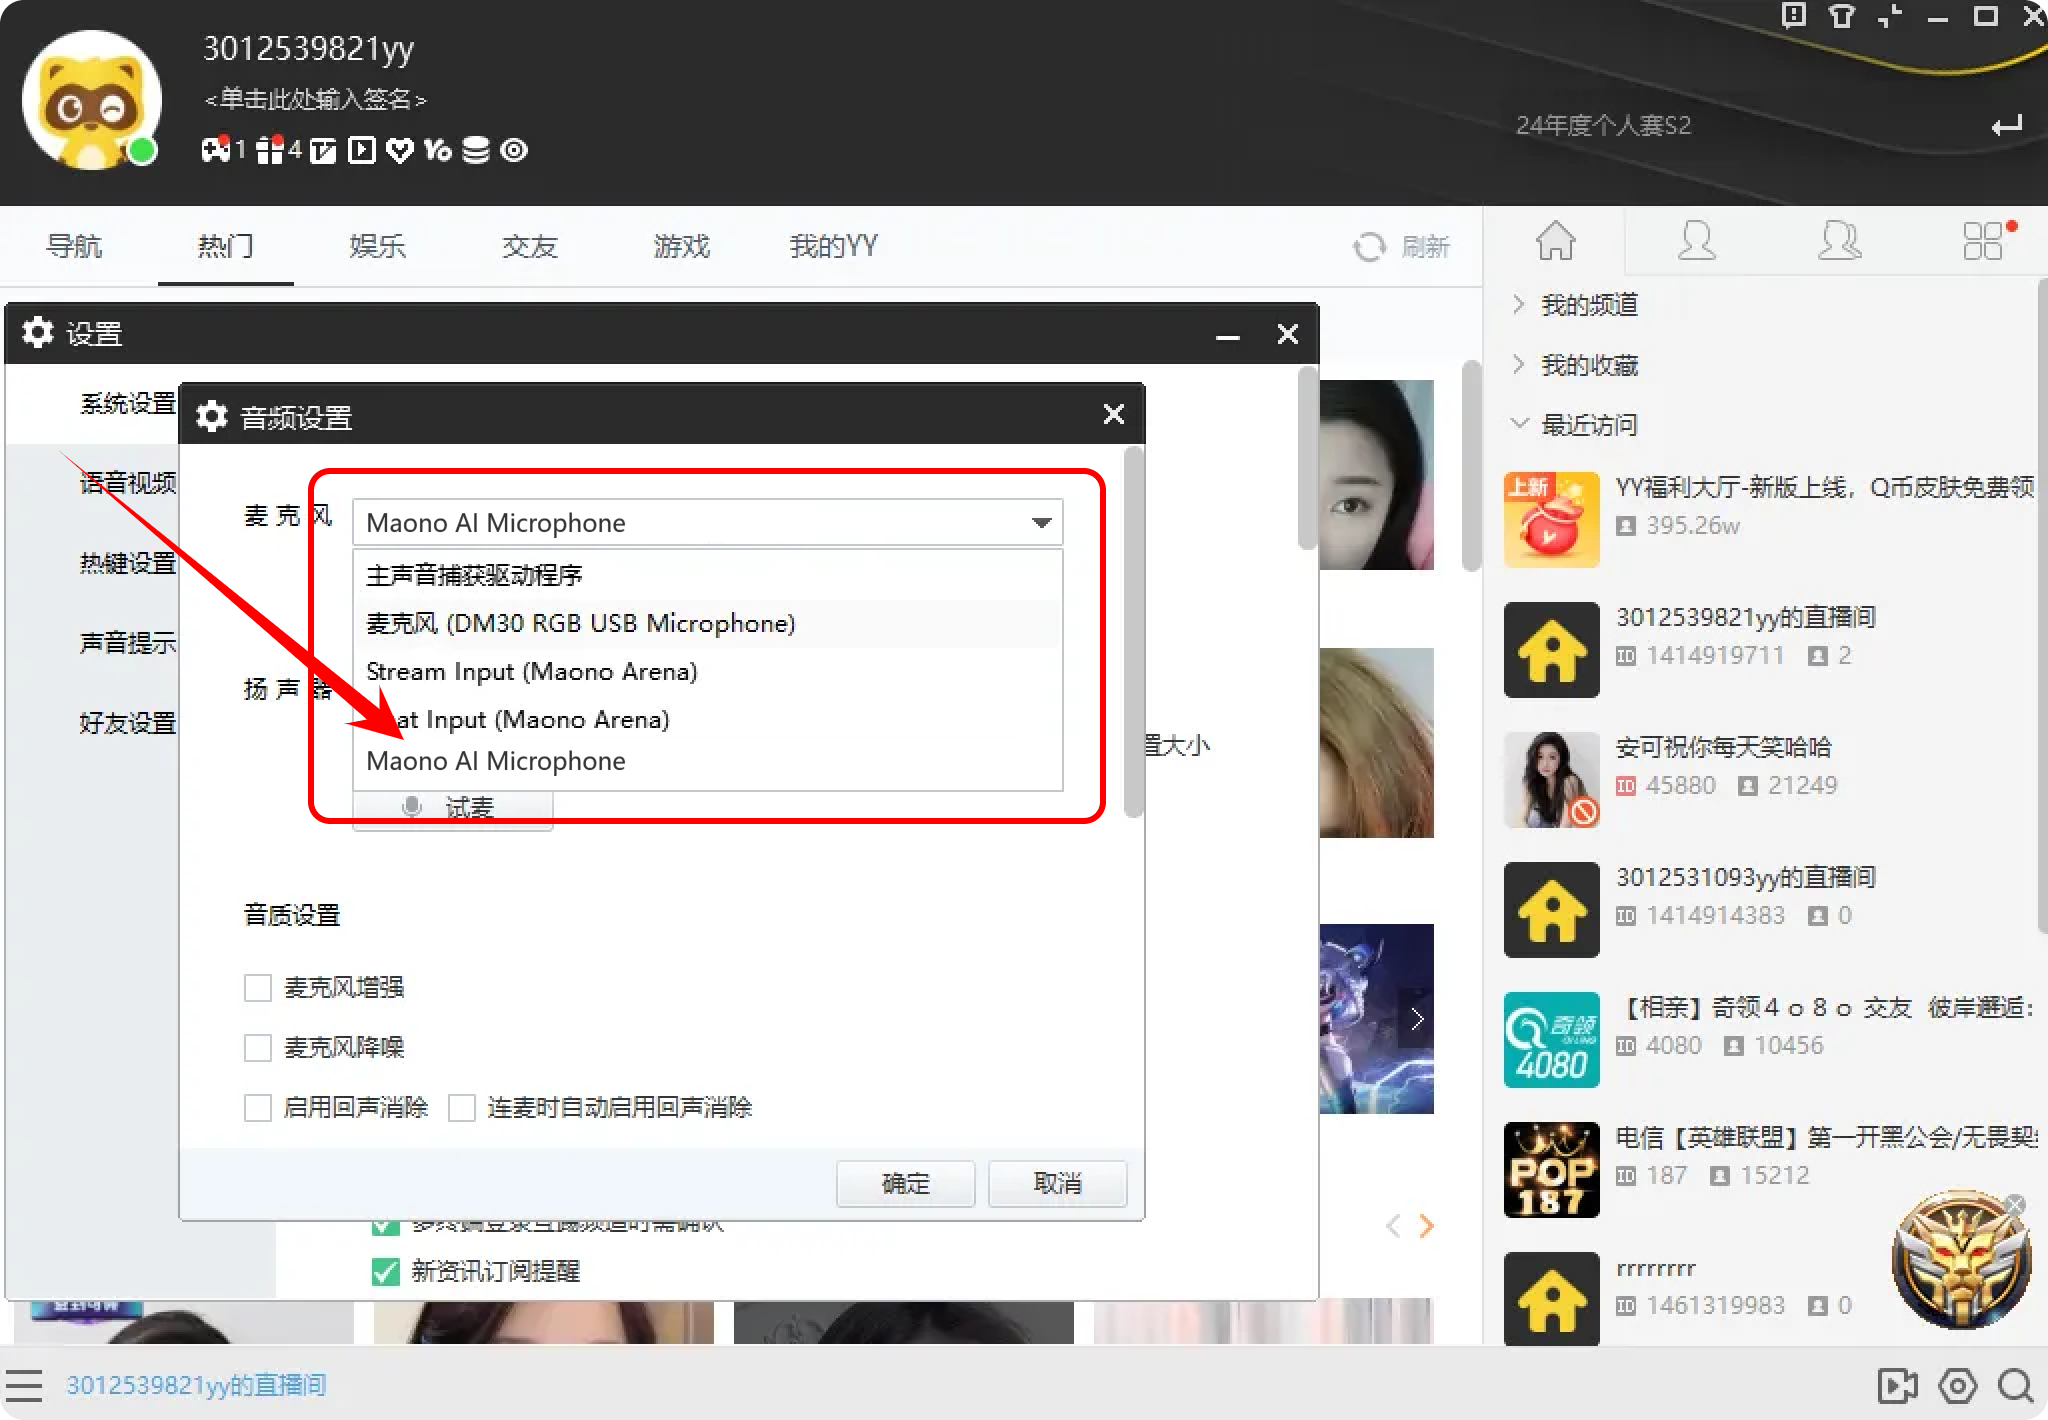Open the apps grid icon with red dot
This screenshot has height=1420, width=2048.
[x=1984, y=241]
